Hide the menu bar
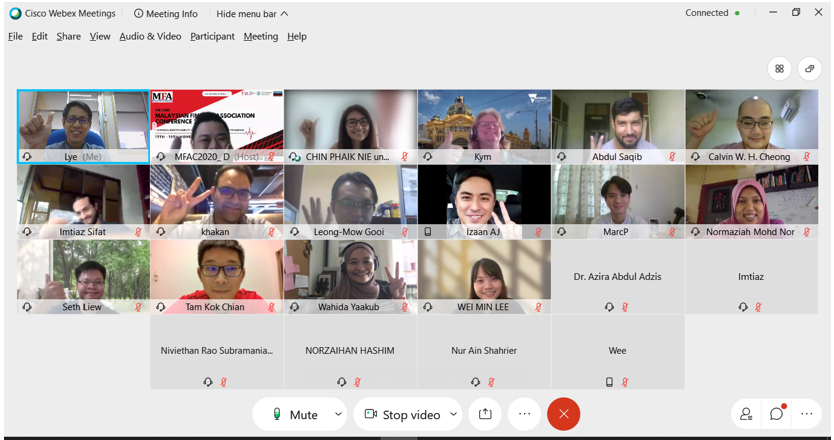 (252, 14)
